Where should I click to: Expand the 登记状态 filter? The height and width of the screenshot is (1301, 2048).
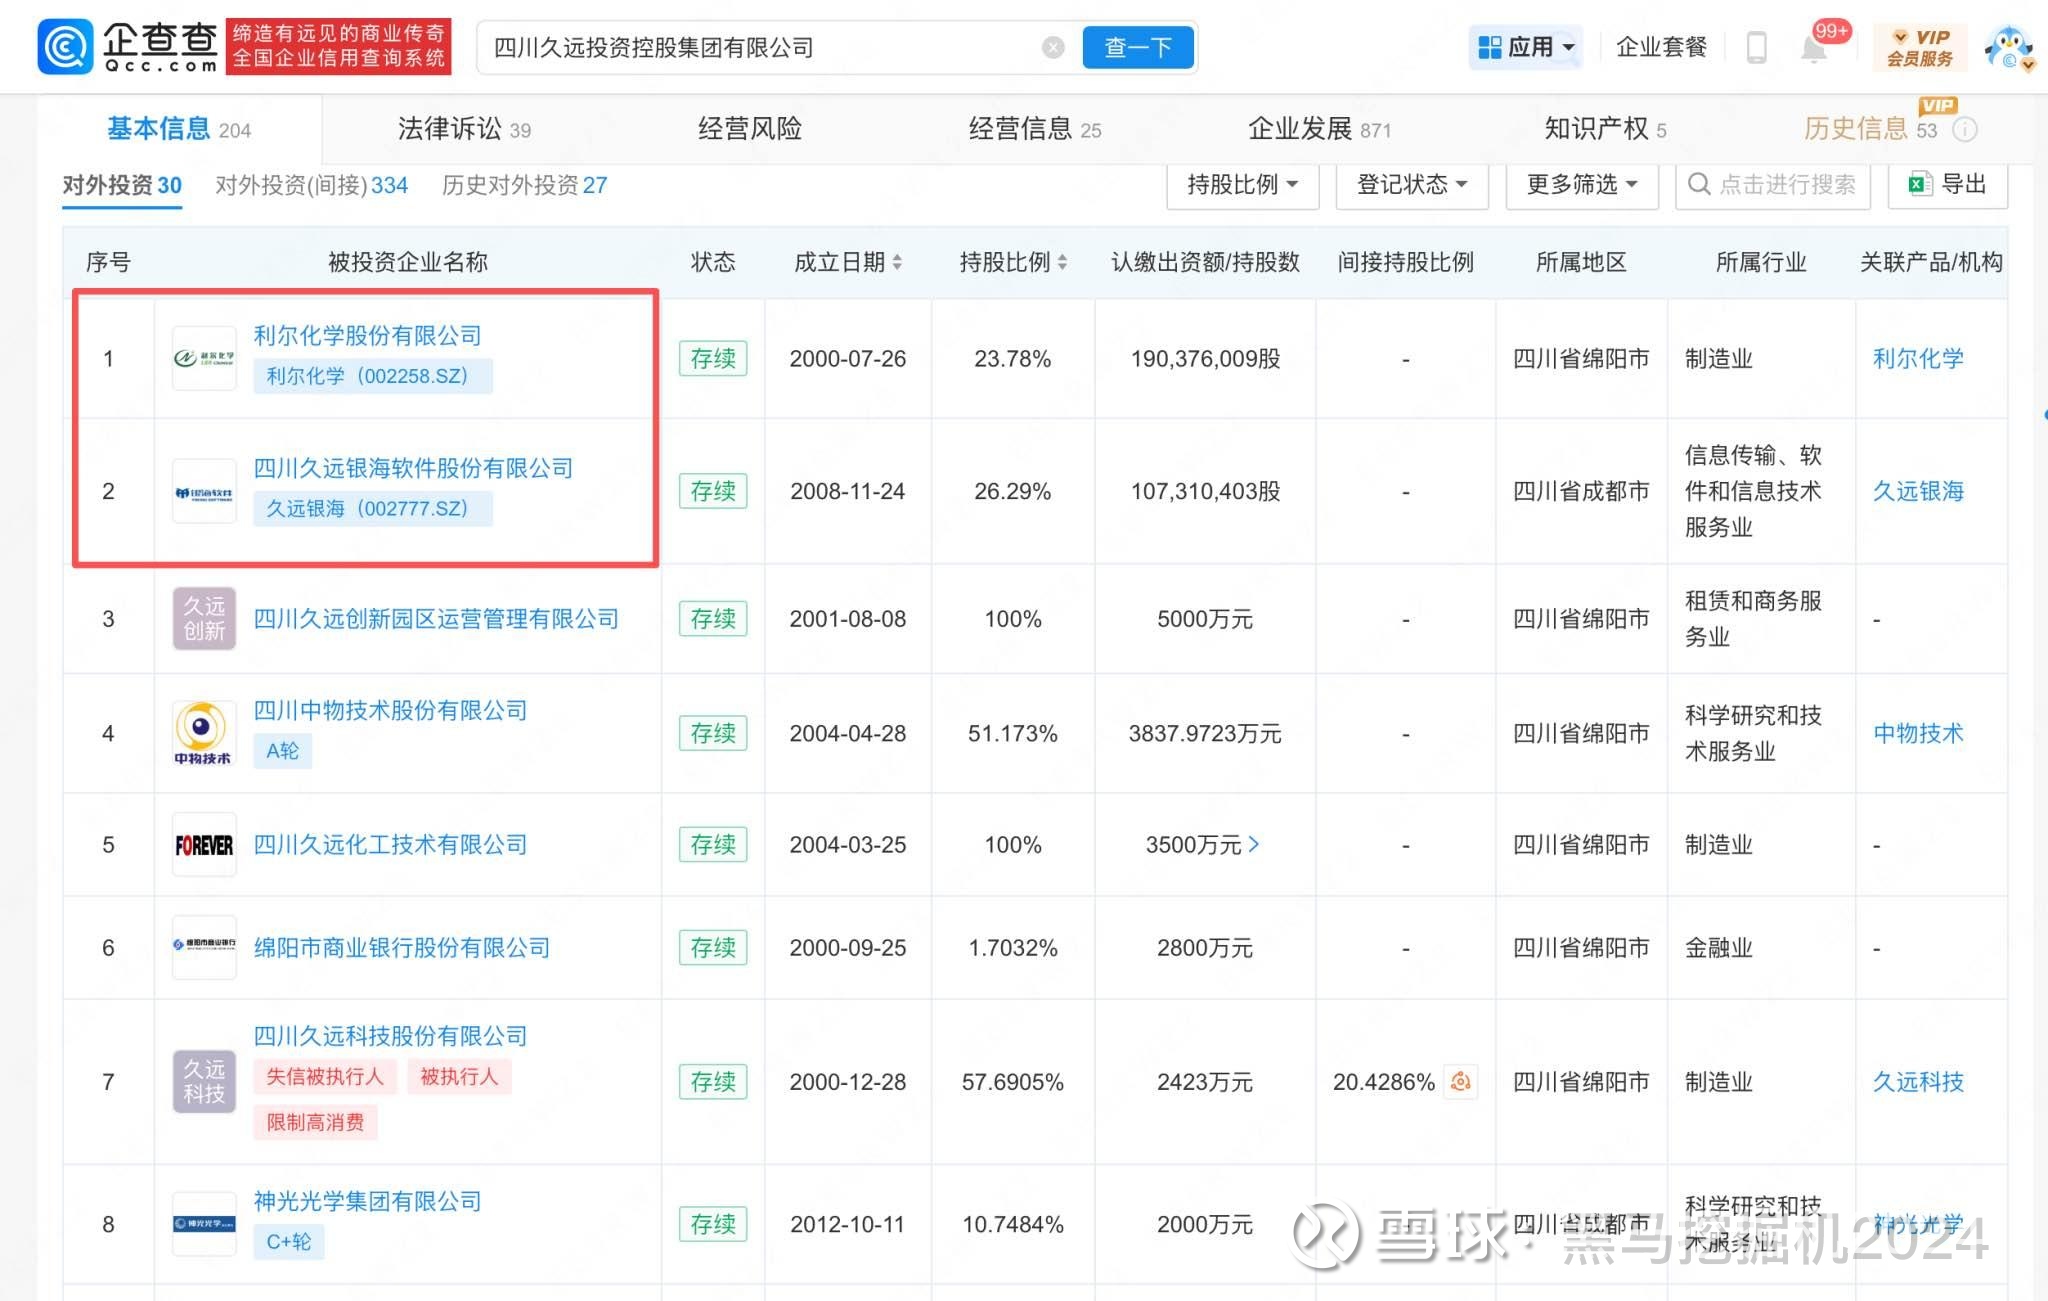click(x=1412, y=185)
